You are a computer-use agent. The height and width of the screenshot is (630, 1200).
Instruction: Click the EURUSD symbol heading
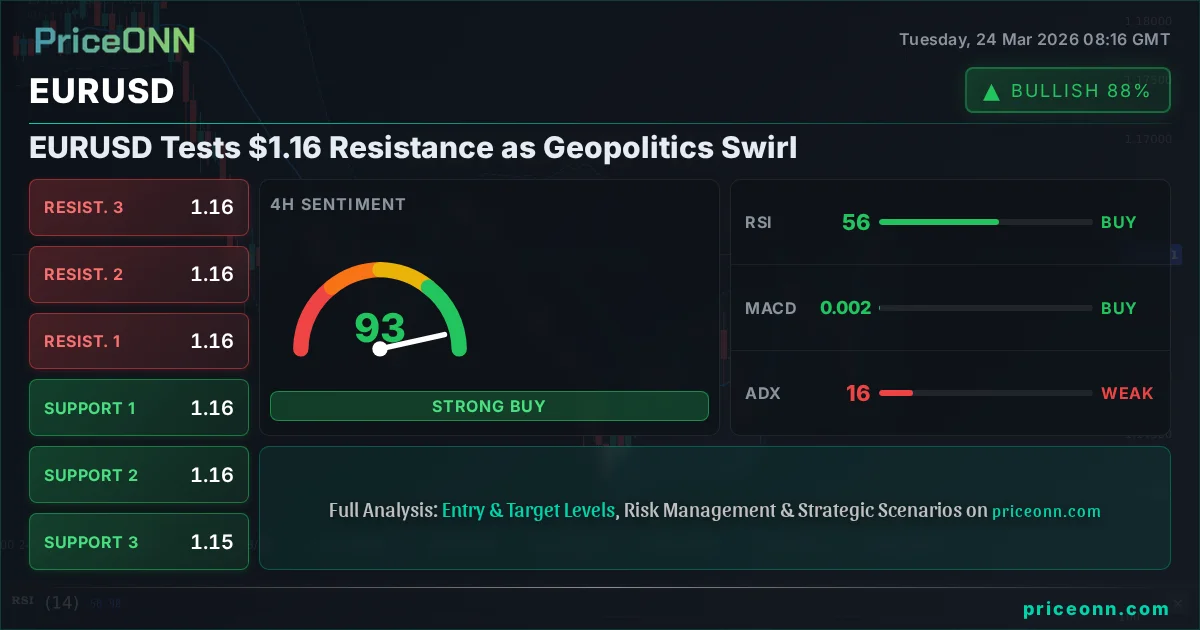click(102, 91)
